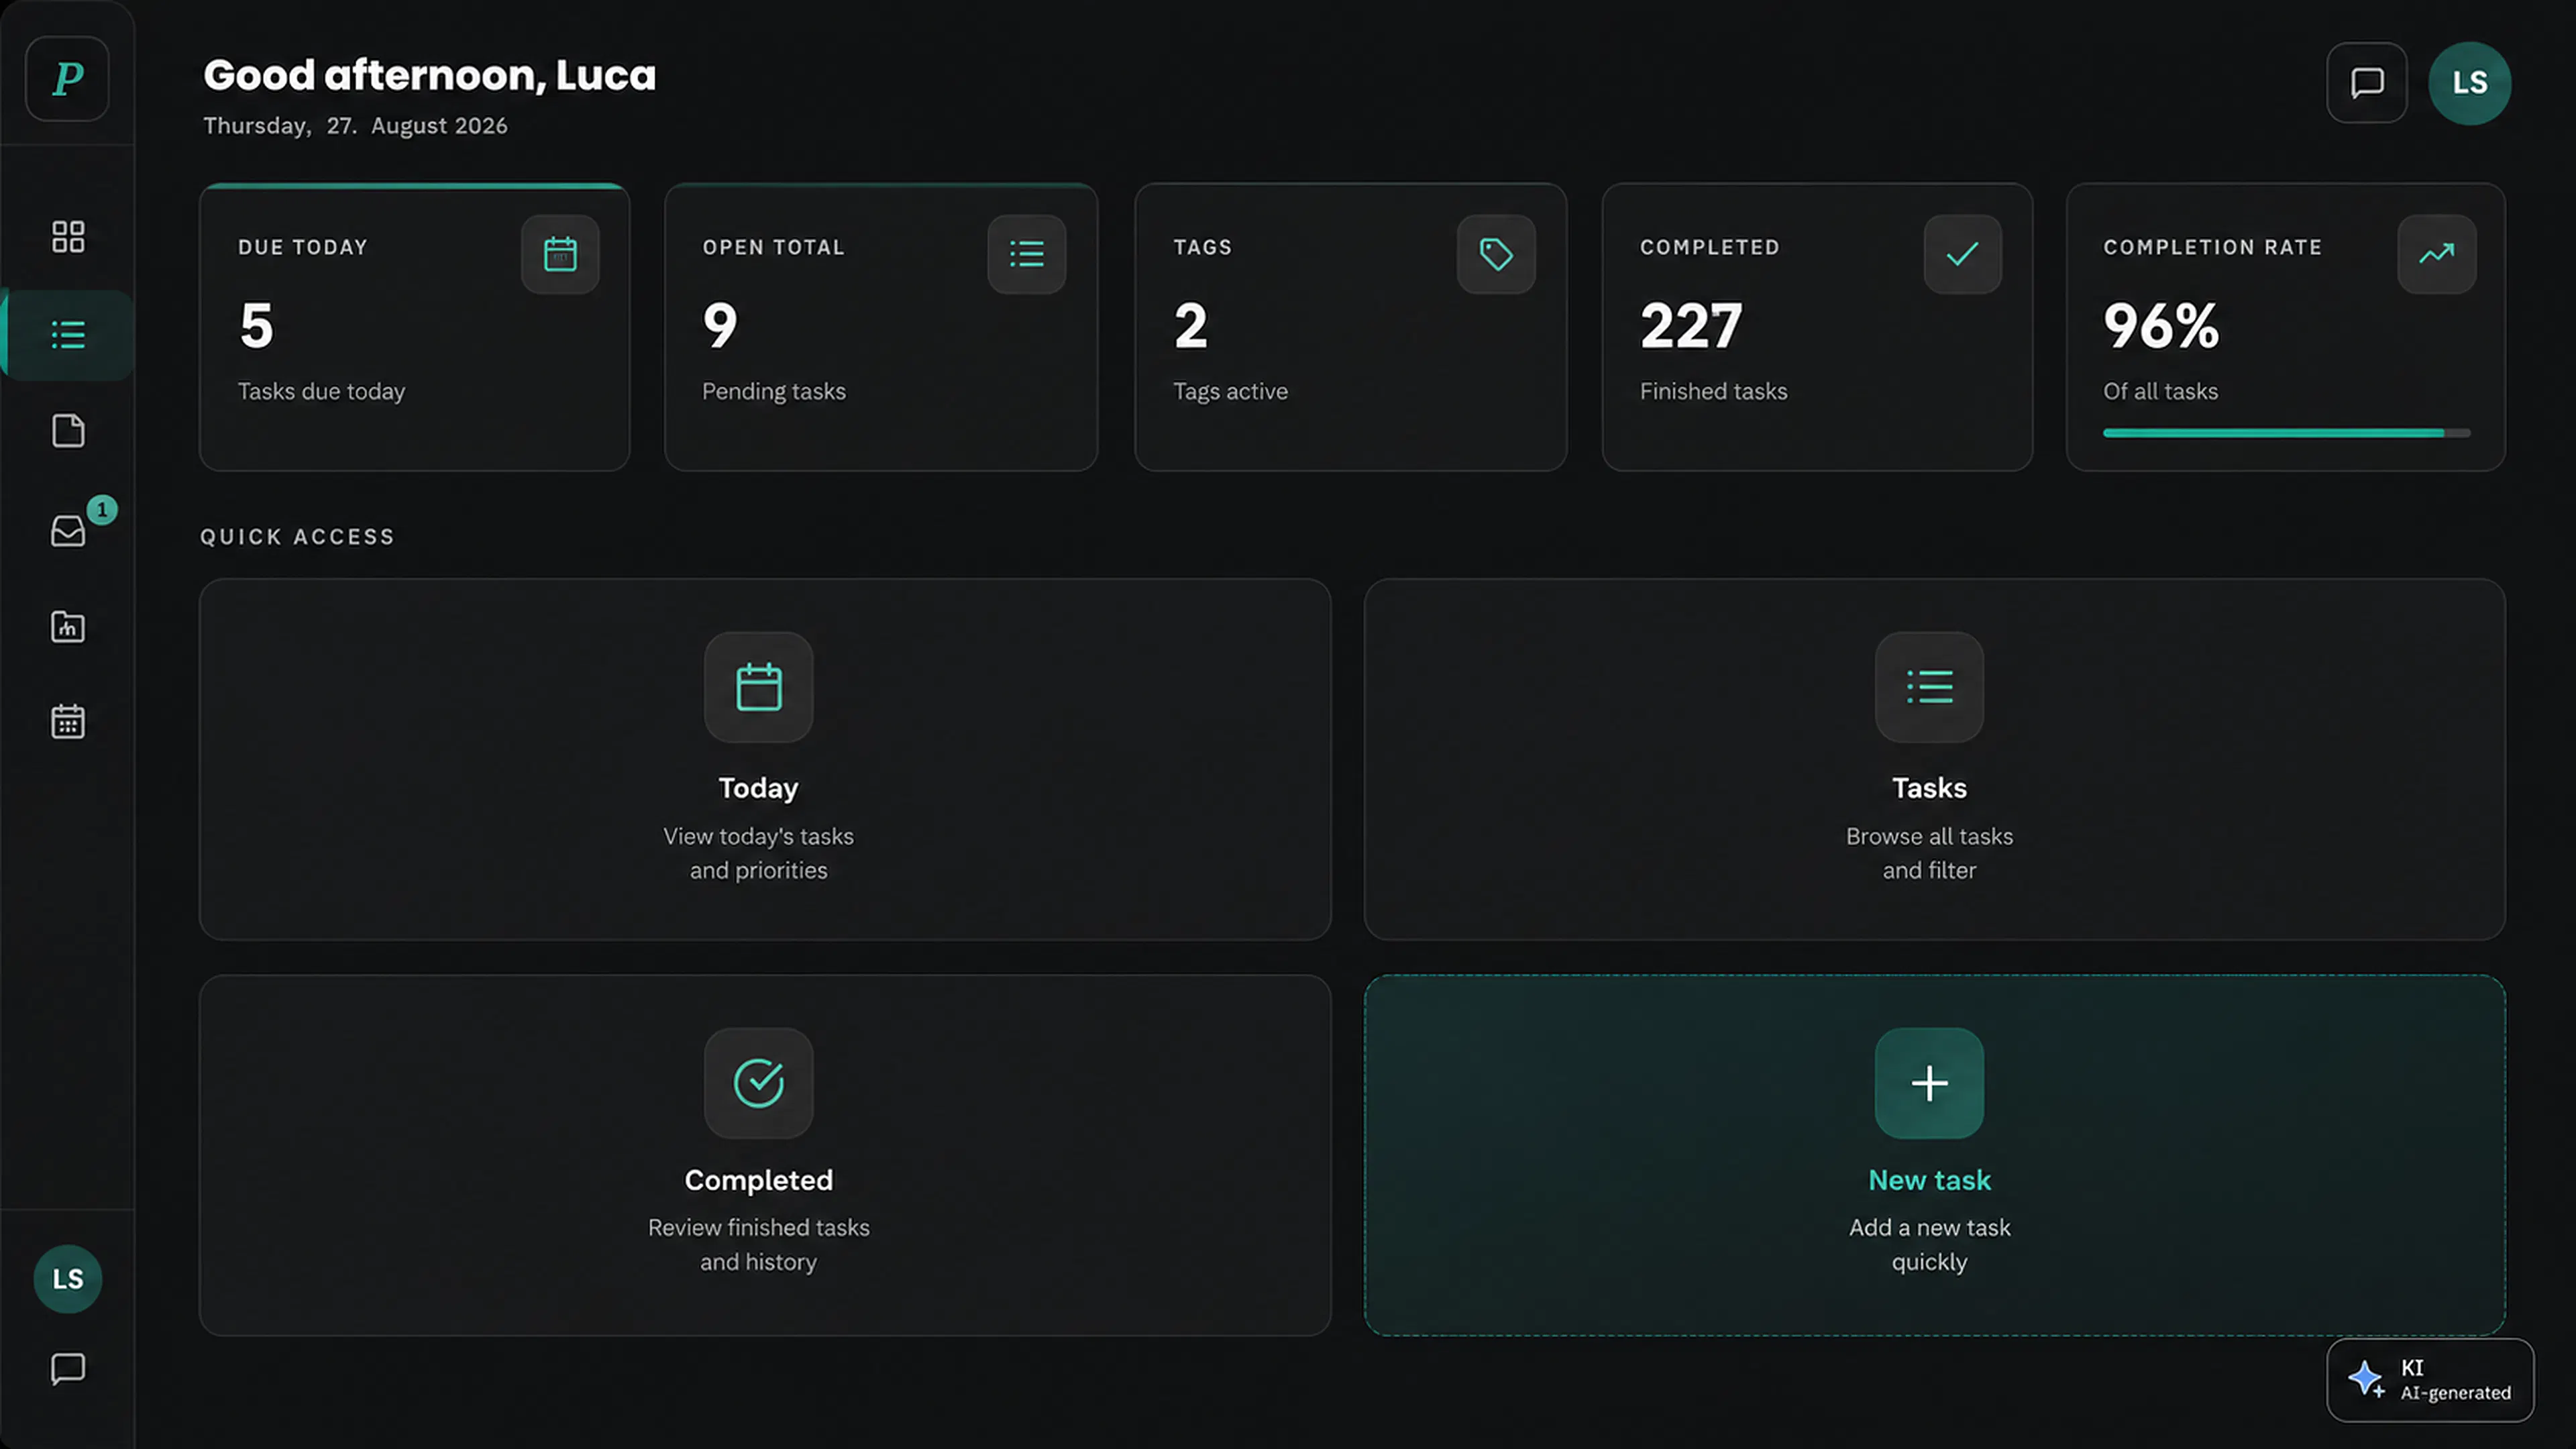Screen dimensions: 2576x1449
Task: Open the Open Total stat card
Action: point(881,327)
